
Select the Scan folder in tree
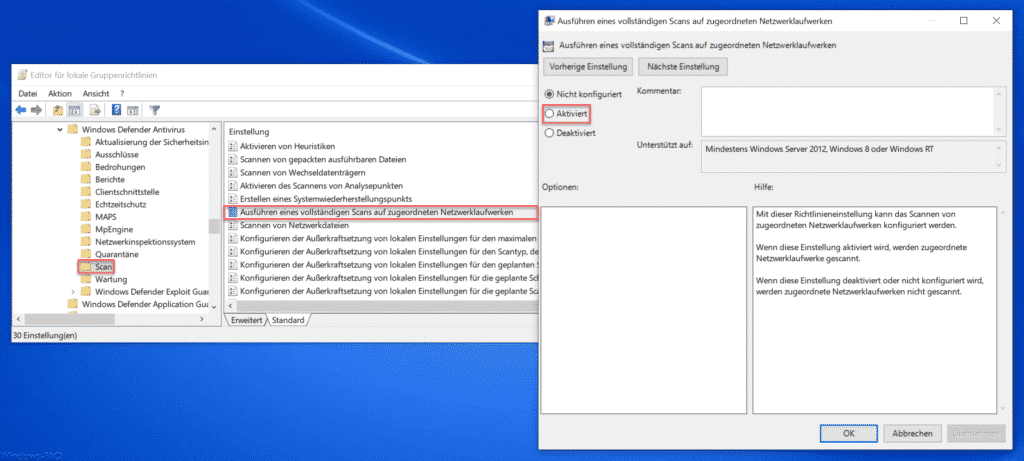(x=103, y=267)
